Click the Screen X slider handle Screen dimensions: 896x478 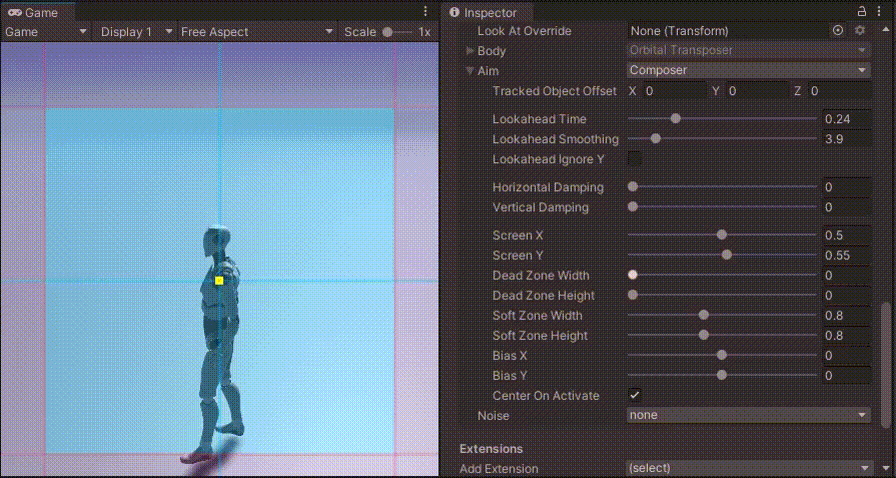[x=722, y=235]
